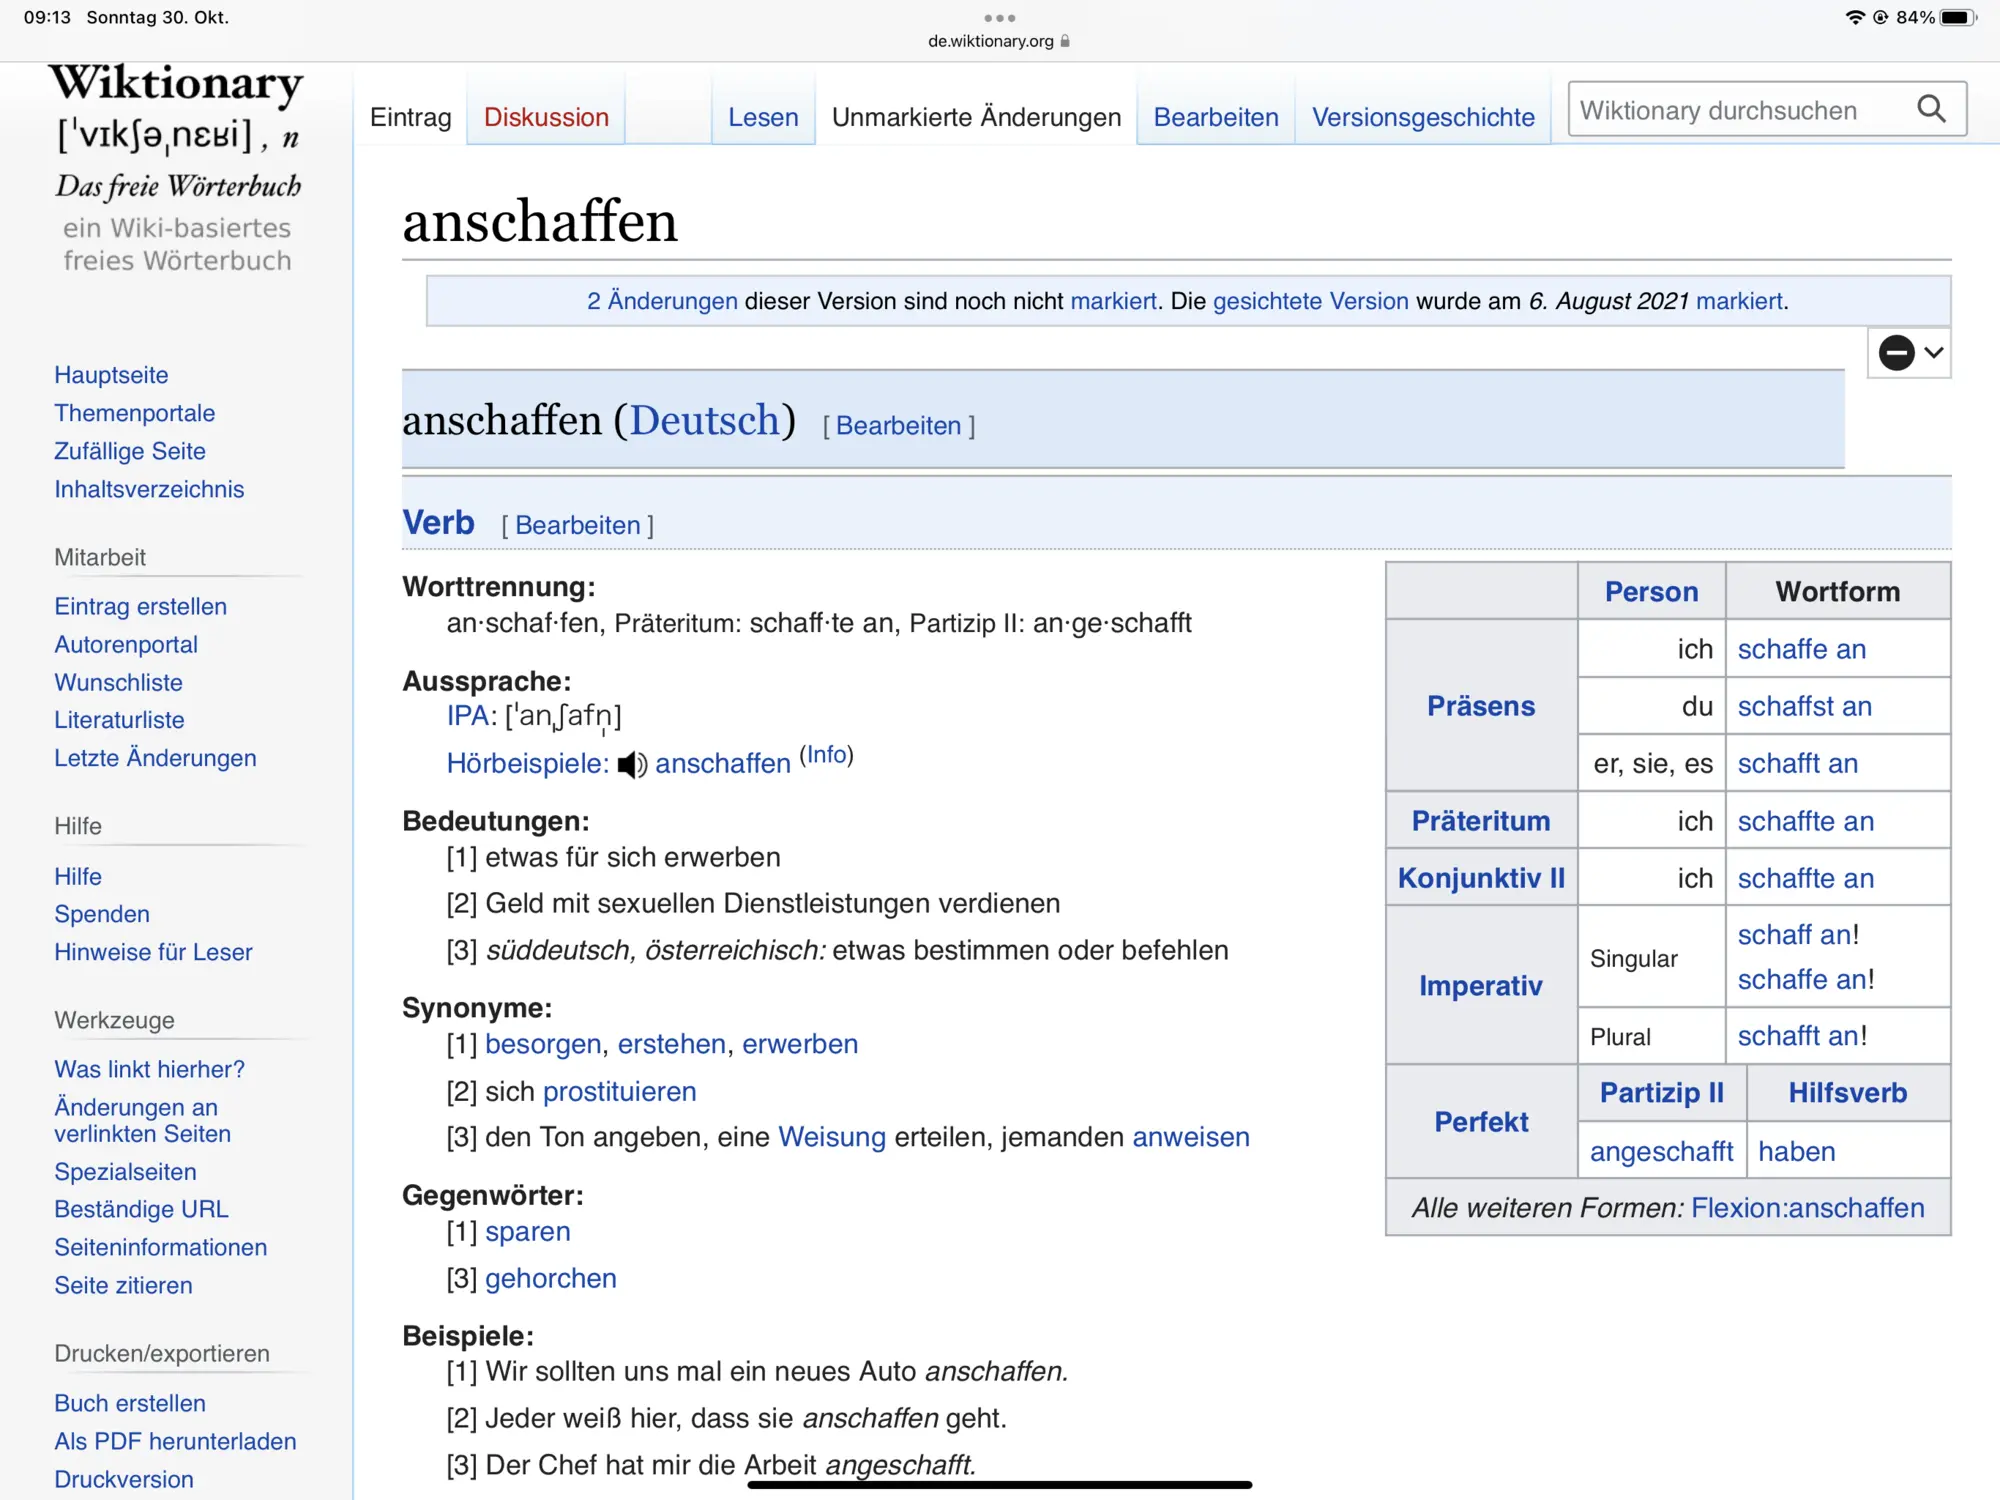Screen dimensions: 2000x1500
Task: Open the Zufällige Seite sidebar link
Action: pos(130,451)
